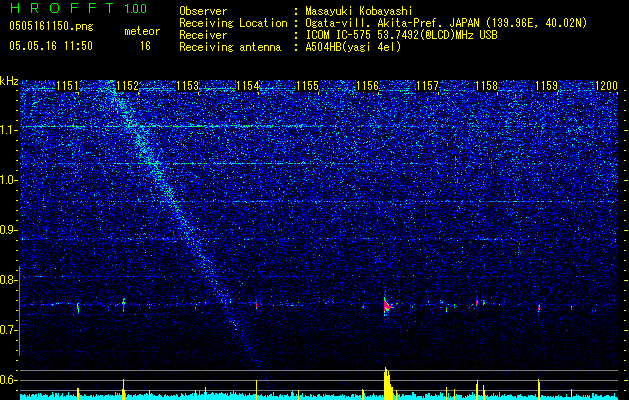The width and height of the screenshot is (629, 400).
Task: Select the A504HB(yagi 4el) antenna text
Action: 353,47
